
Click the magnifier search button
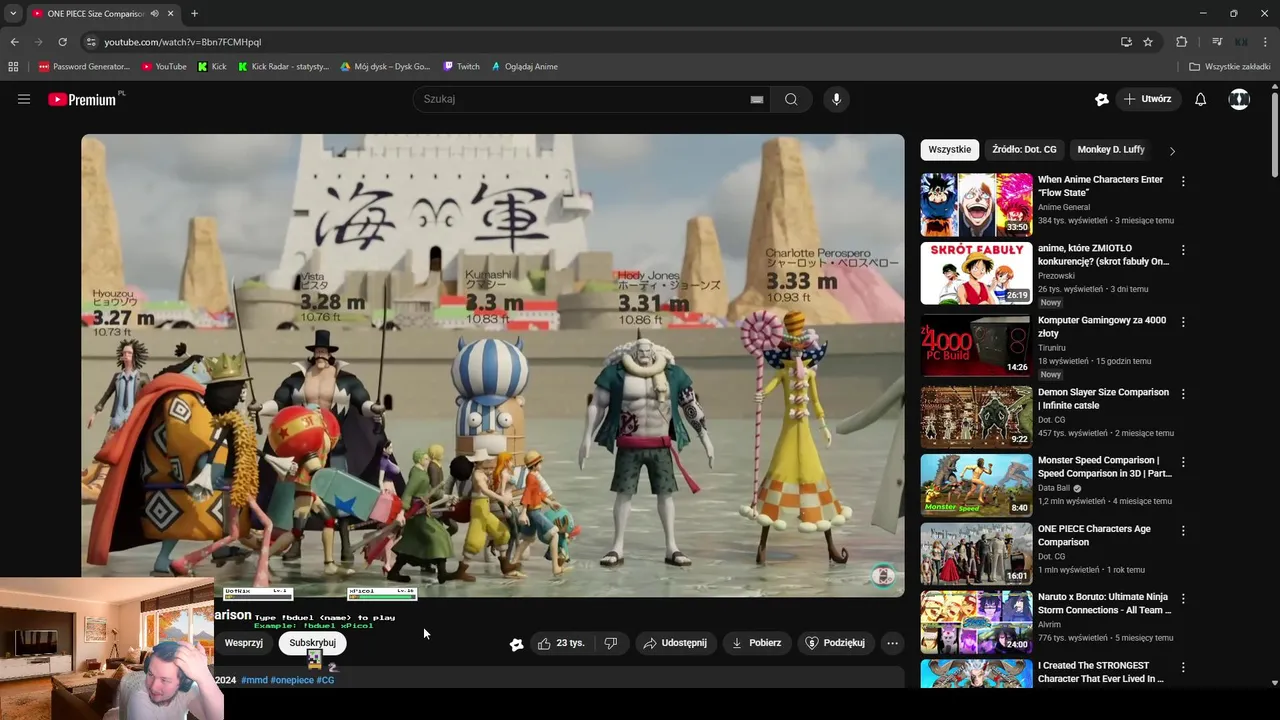pos(791,99)
